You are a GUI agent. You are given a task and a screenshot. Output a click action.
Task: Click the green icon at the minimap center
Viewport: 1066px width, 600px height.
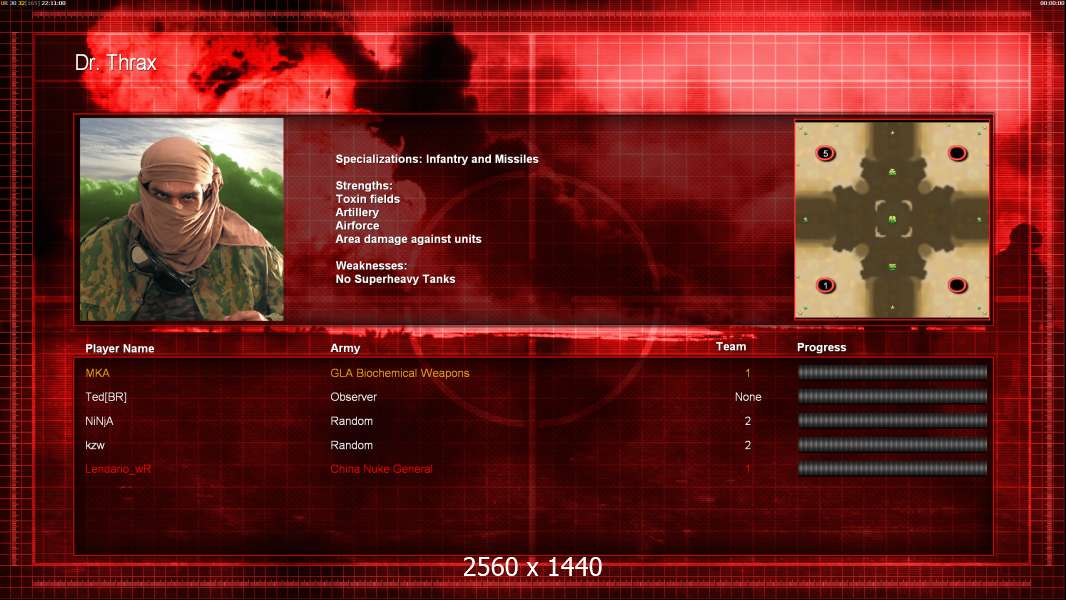pyautogui.click(x=893, y=219)
